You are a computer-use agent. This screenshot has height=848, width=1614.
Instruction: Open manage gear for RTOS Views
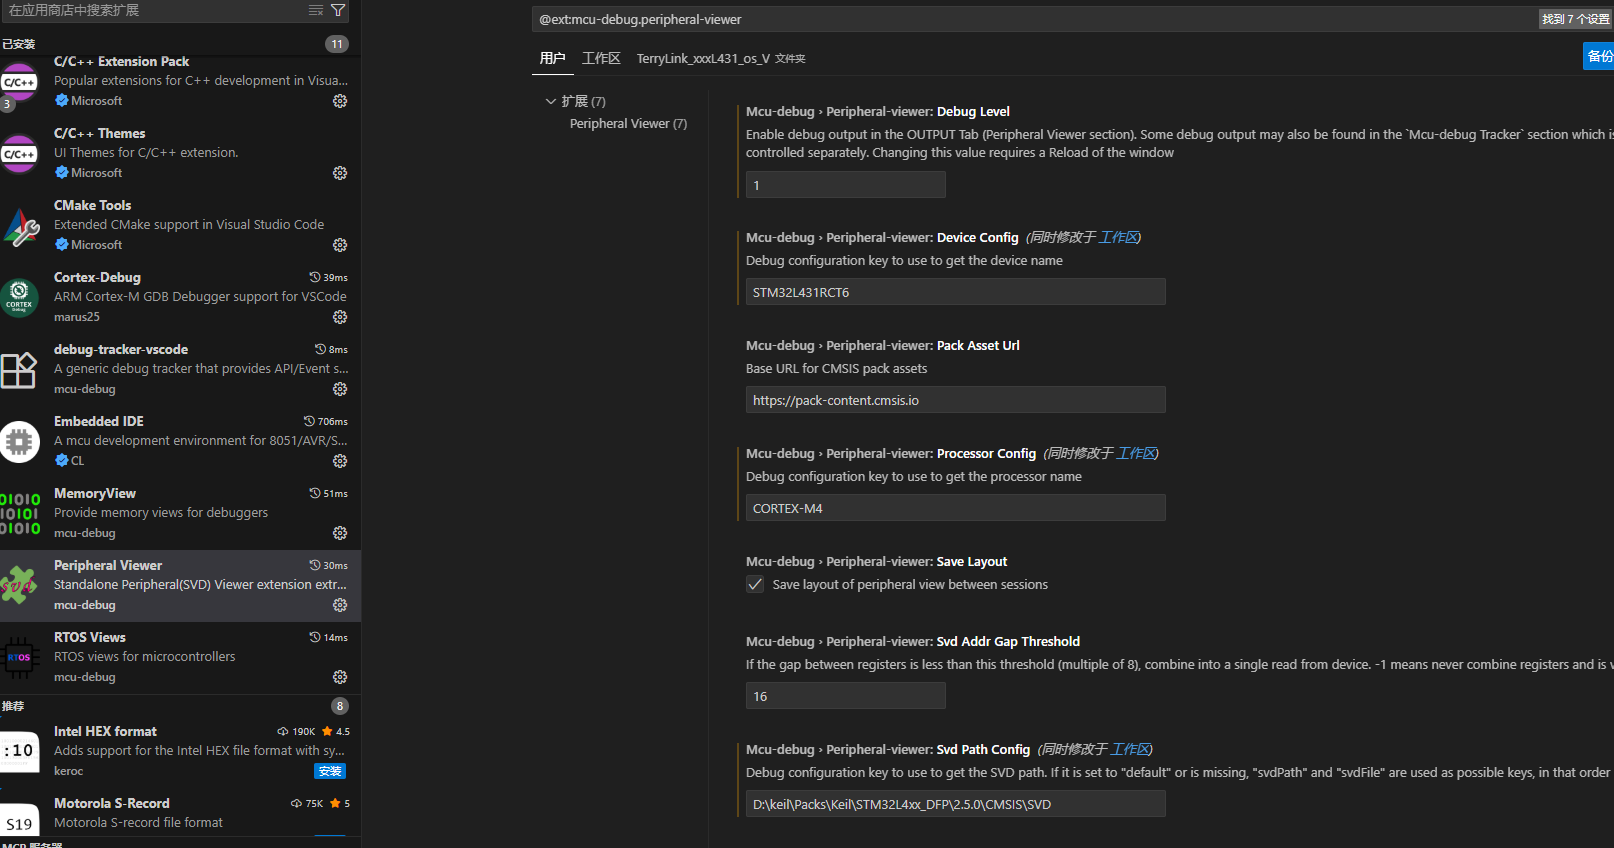[x=340, y=677]
